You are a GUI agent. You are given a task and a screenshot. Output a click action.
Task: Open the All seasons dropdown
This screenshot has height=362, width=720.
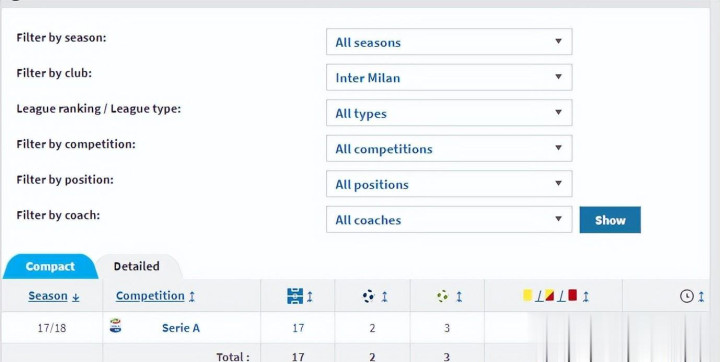449,42
